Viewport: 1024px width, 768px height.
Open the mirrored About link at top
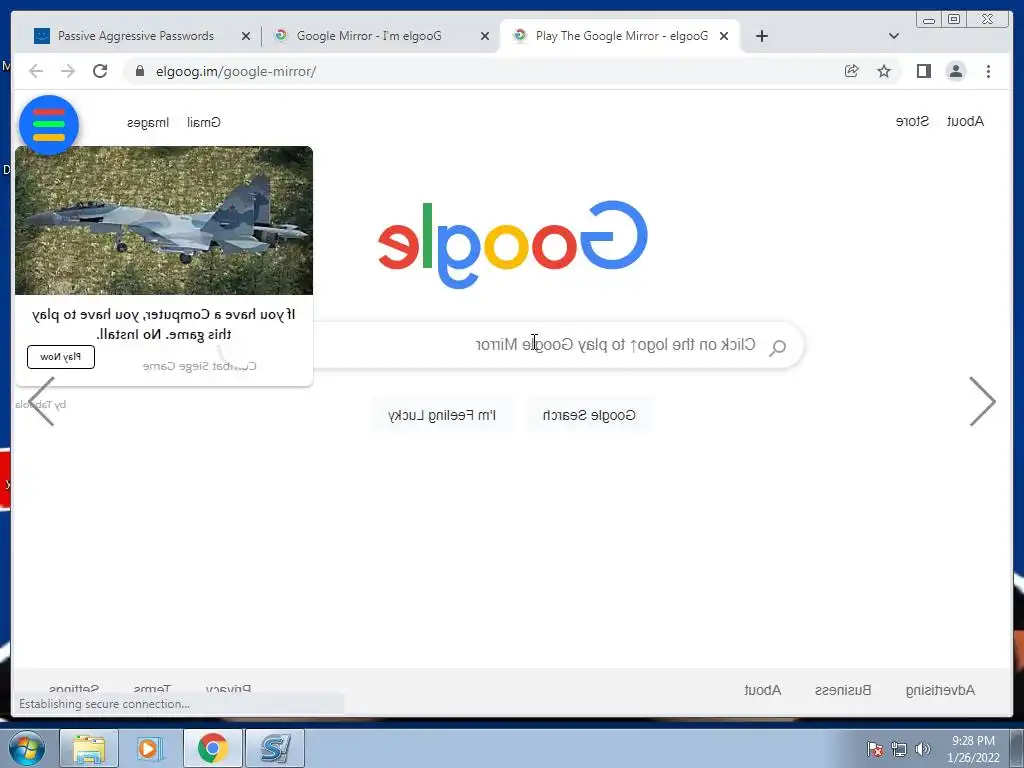pos(965,121)
